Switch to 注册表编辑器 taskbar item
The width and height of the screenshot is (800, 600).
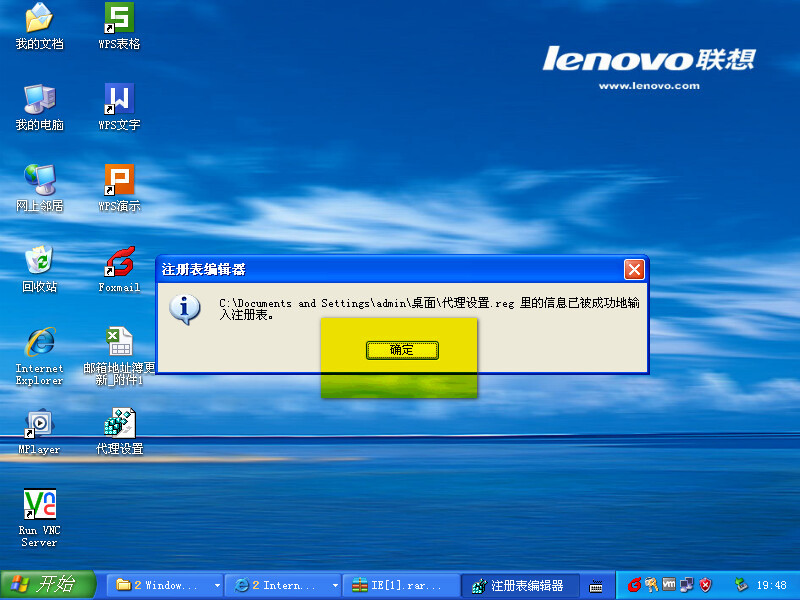pyautogui.click(x=519, y=586)
